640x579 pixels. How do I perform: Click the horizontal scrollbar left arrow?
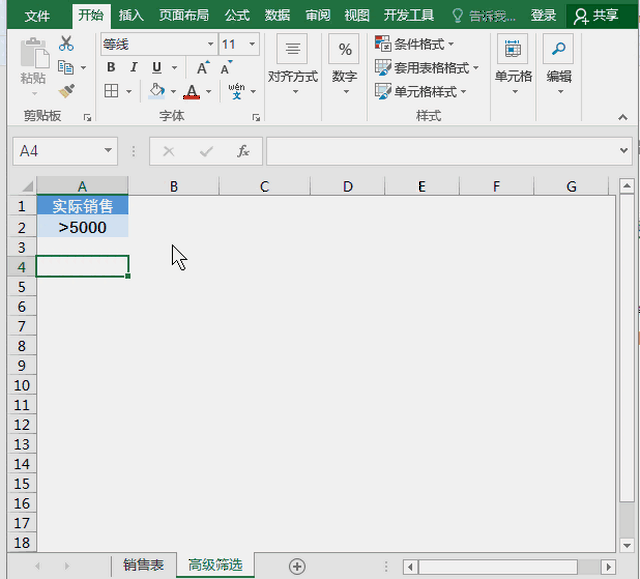[x=410, y=567]
